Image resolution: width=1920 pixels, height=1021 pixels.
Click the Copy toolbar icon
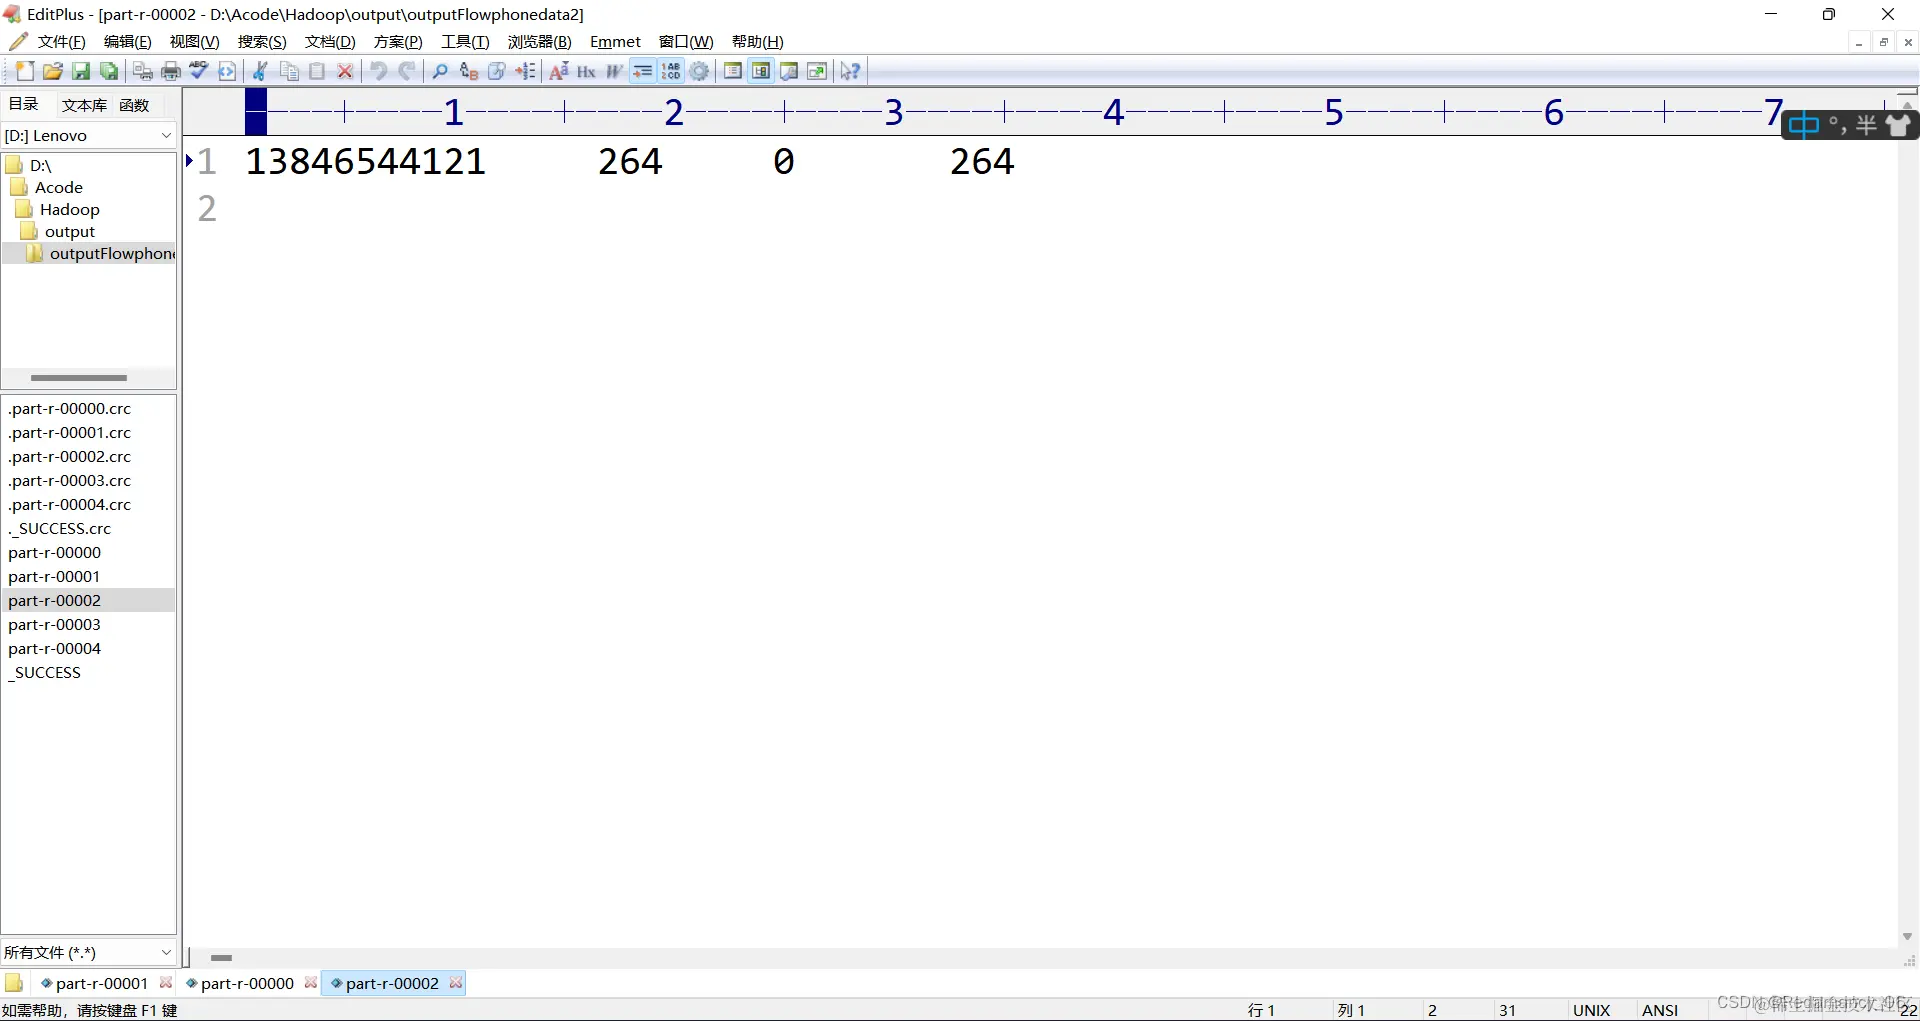point(289,71)
